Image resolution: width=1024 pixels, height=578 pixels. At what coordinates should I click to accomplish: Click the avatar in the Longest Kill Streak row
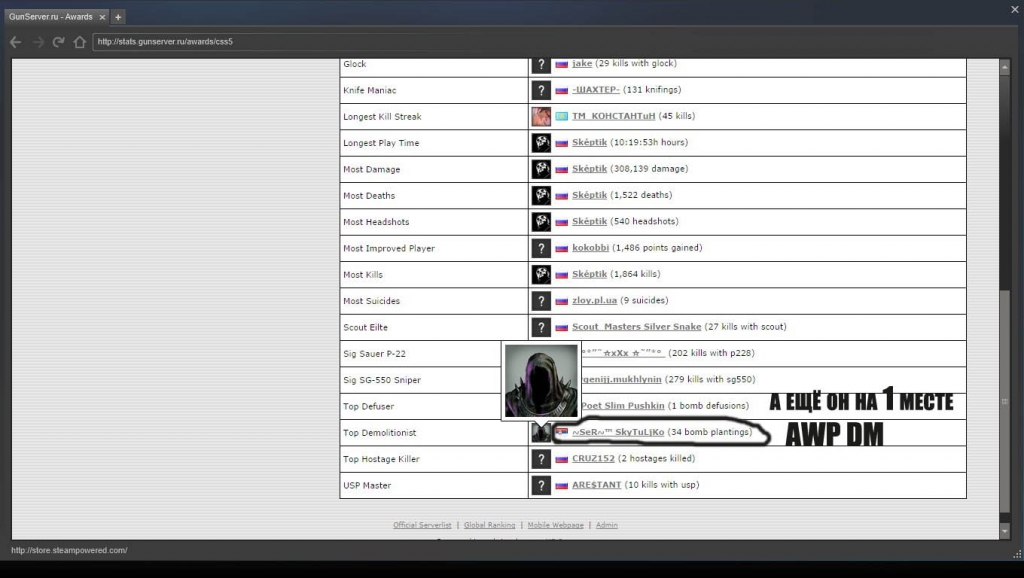coord(541,116)
